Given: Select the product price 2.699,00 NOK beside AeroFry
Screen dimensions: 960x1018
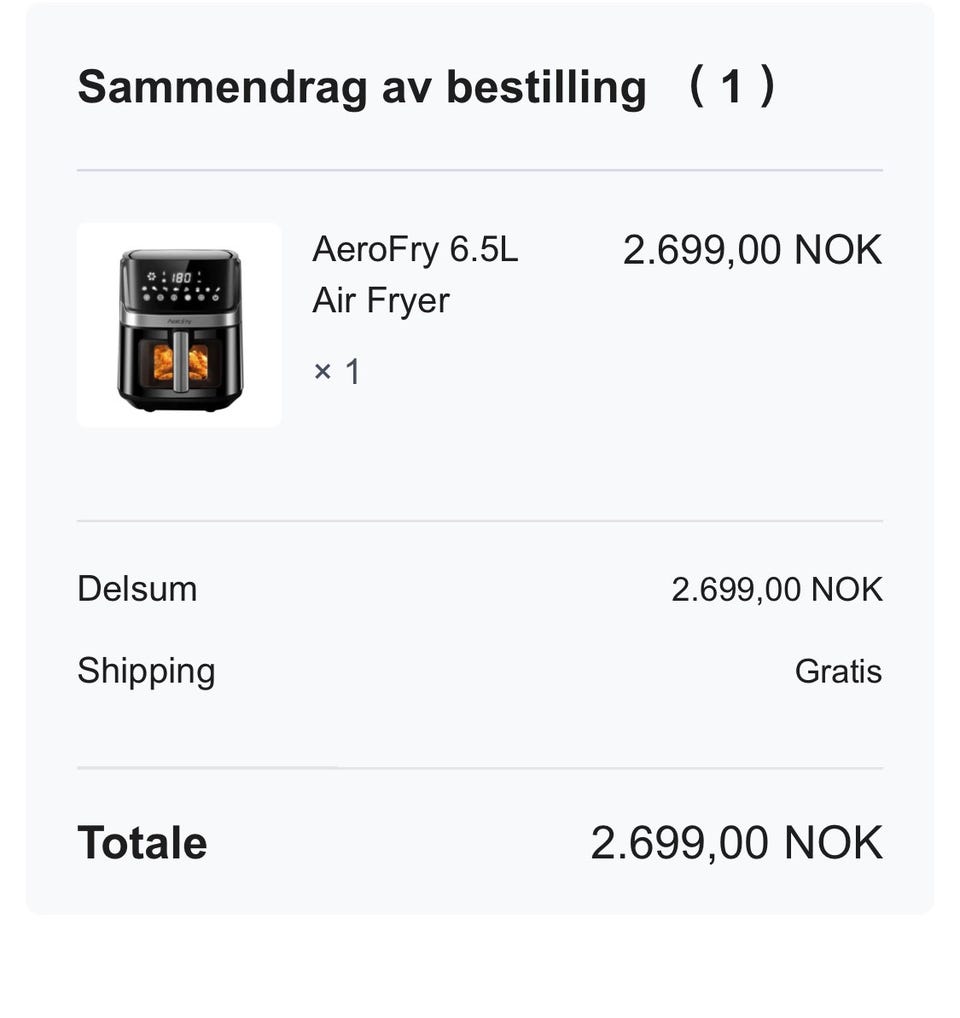Looking at the screenshot, I should [752, 250].
